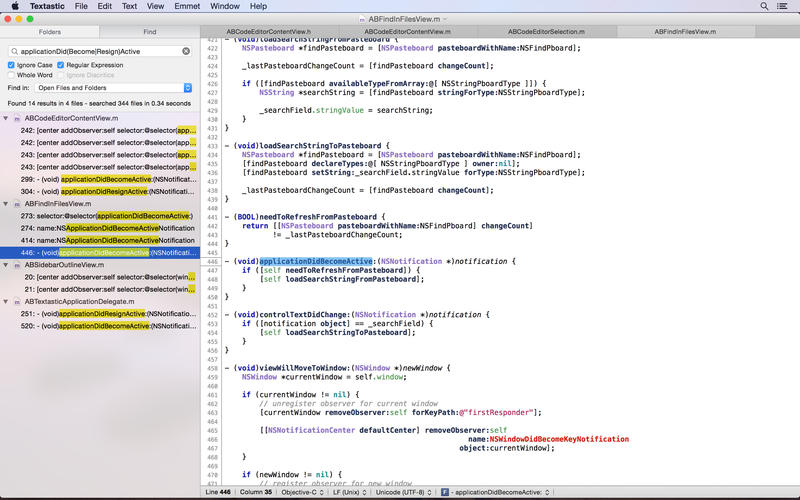Click the regex search input field

[98, 50]
